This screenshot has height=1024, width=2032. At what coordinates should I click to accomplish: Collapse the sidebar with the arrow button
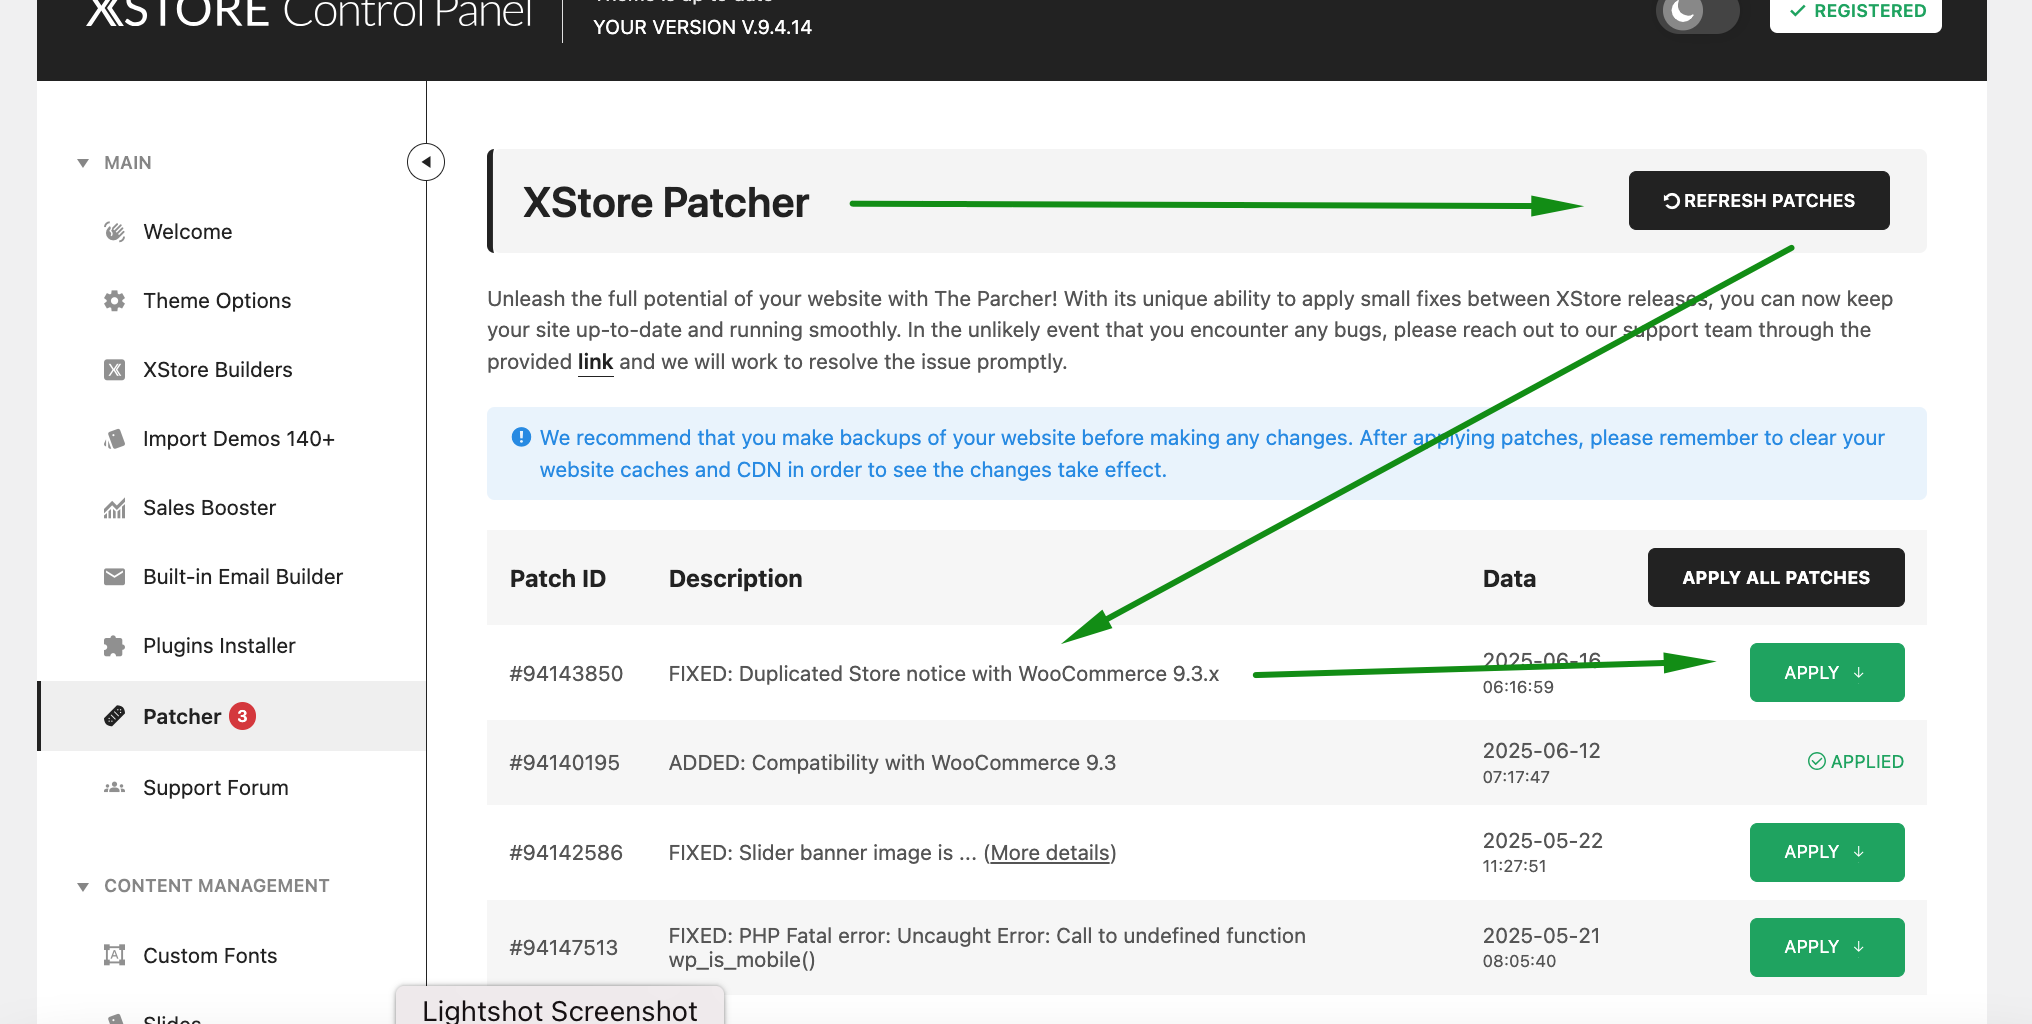click(426, 162)
